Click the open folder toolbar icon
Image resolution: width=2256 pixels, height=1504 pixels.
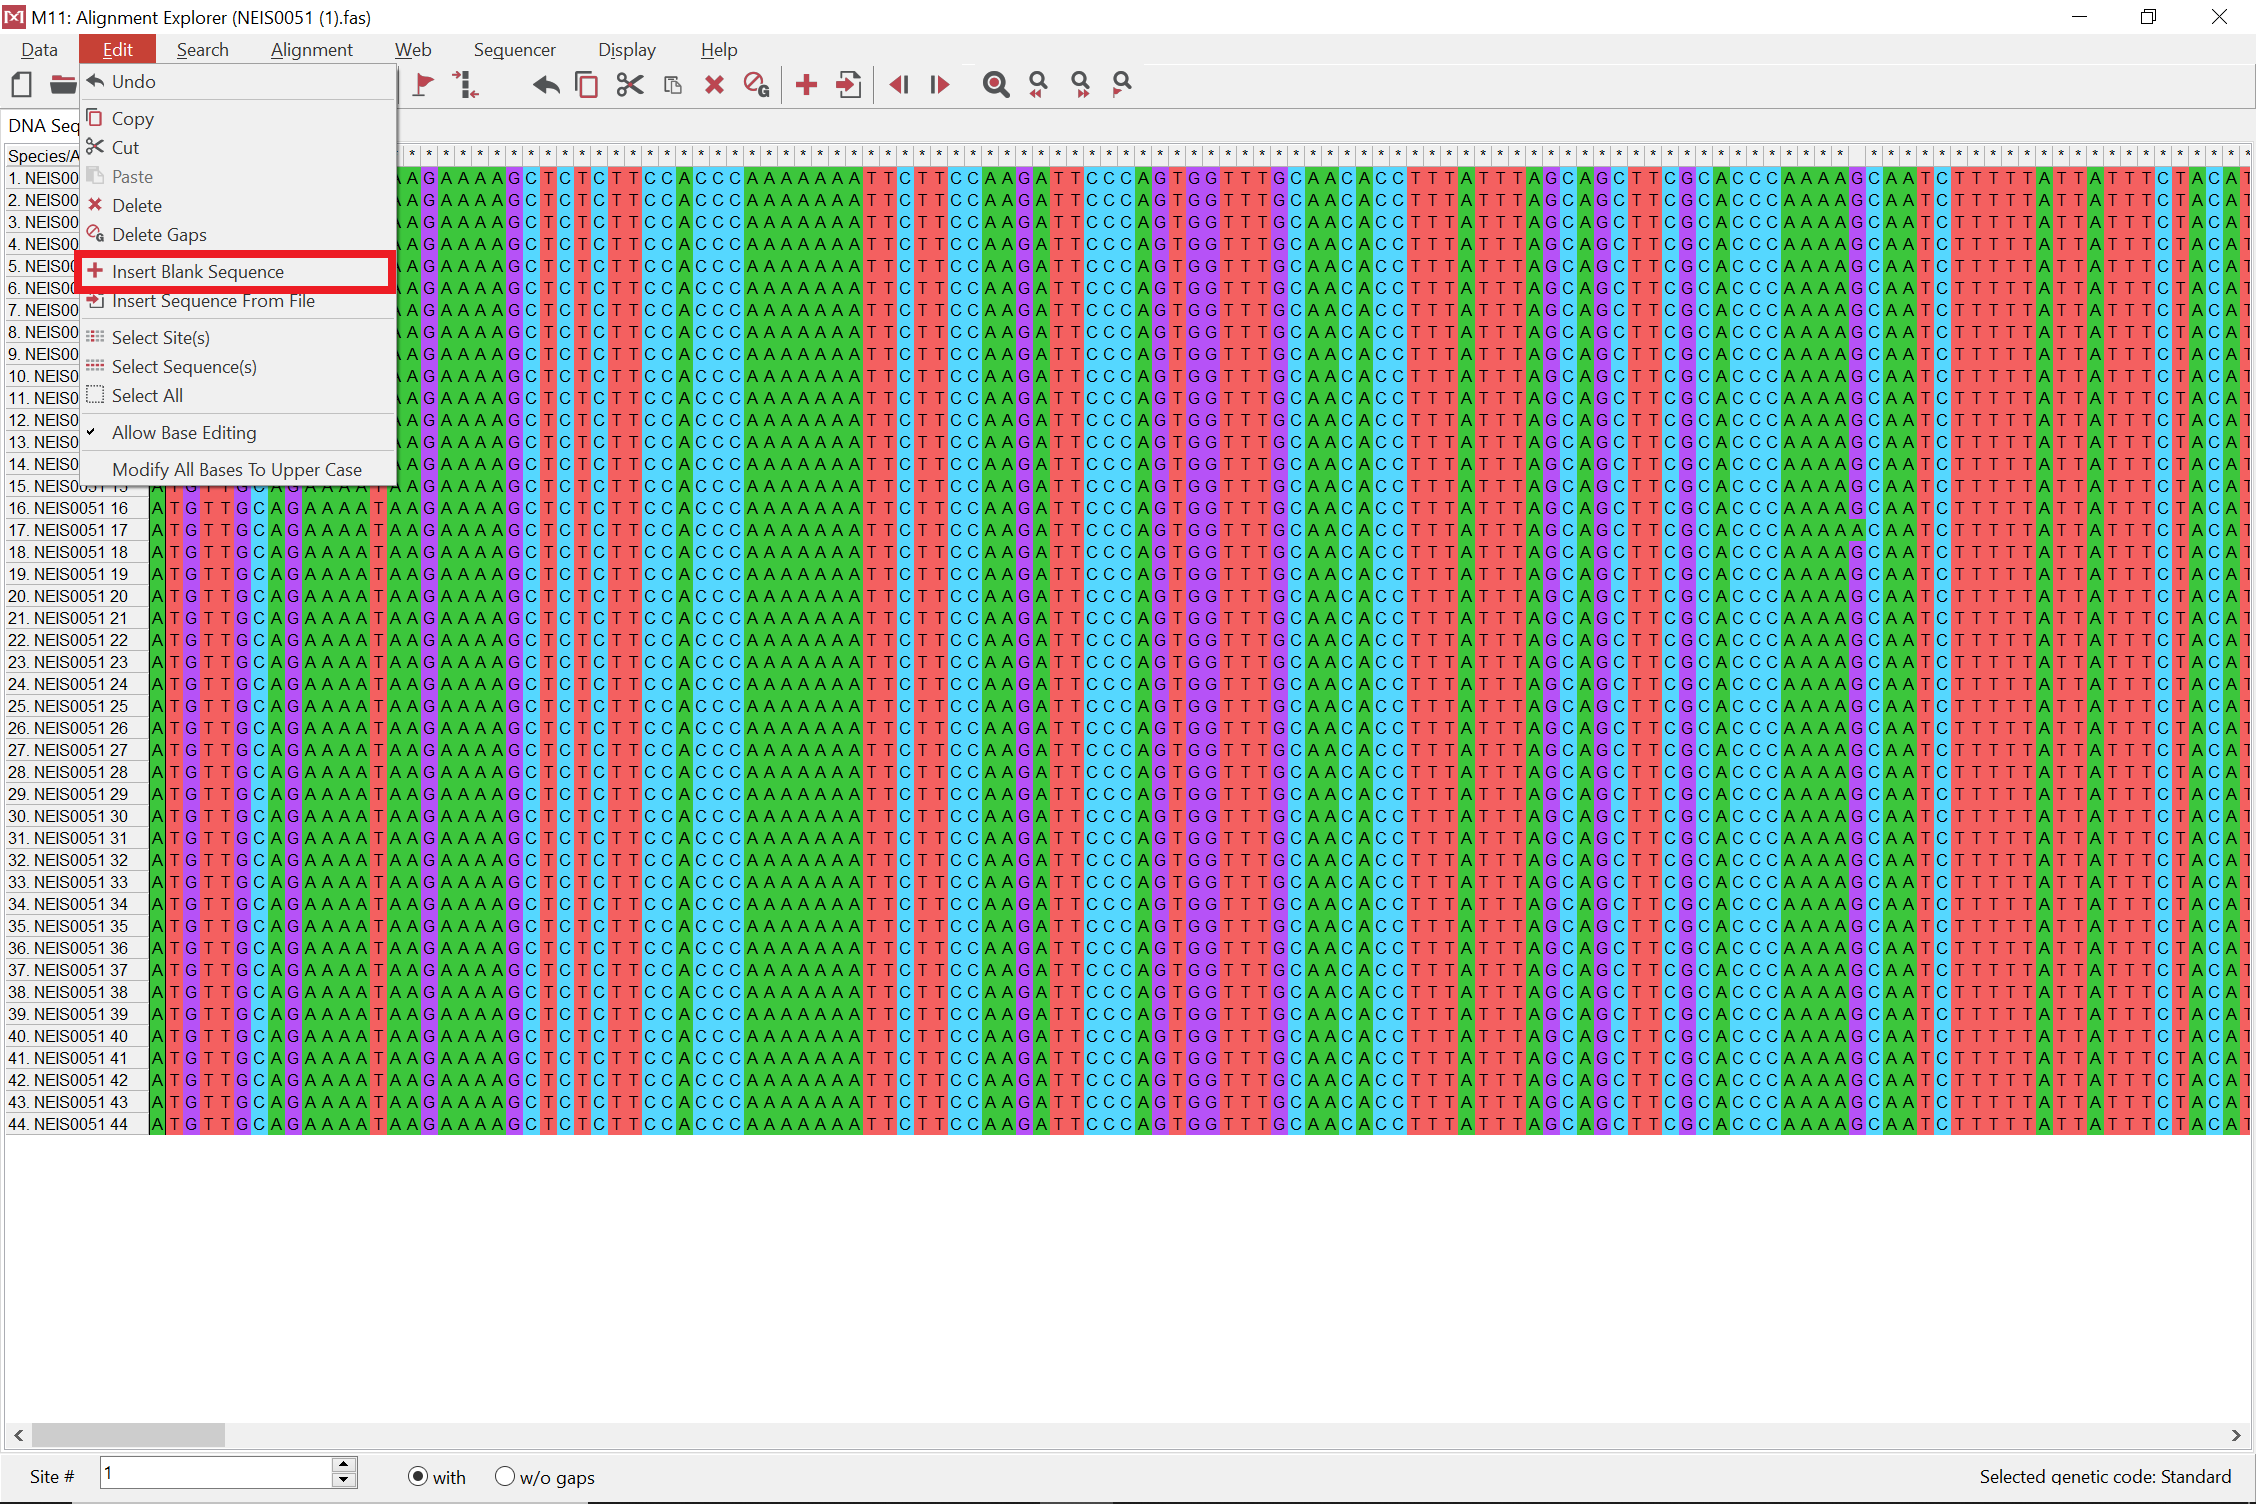point(63,85)
